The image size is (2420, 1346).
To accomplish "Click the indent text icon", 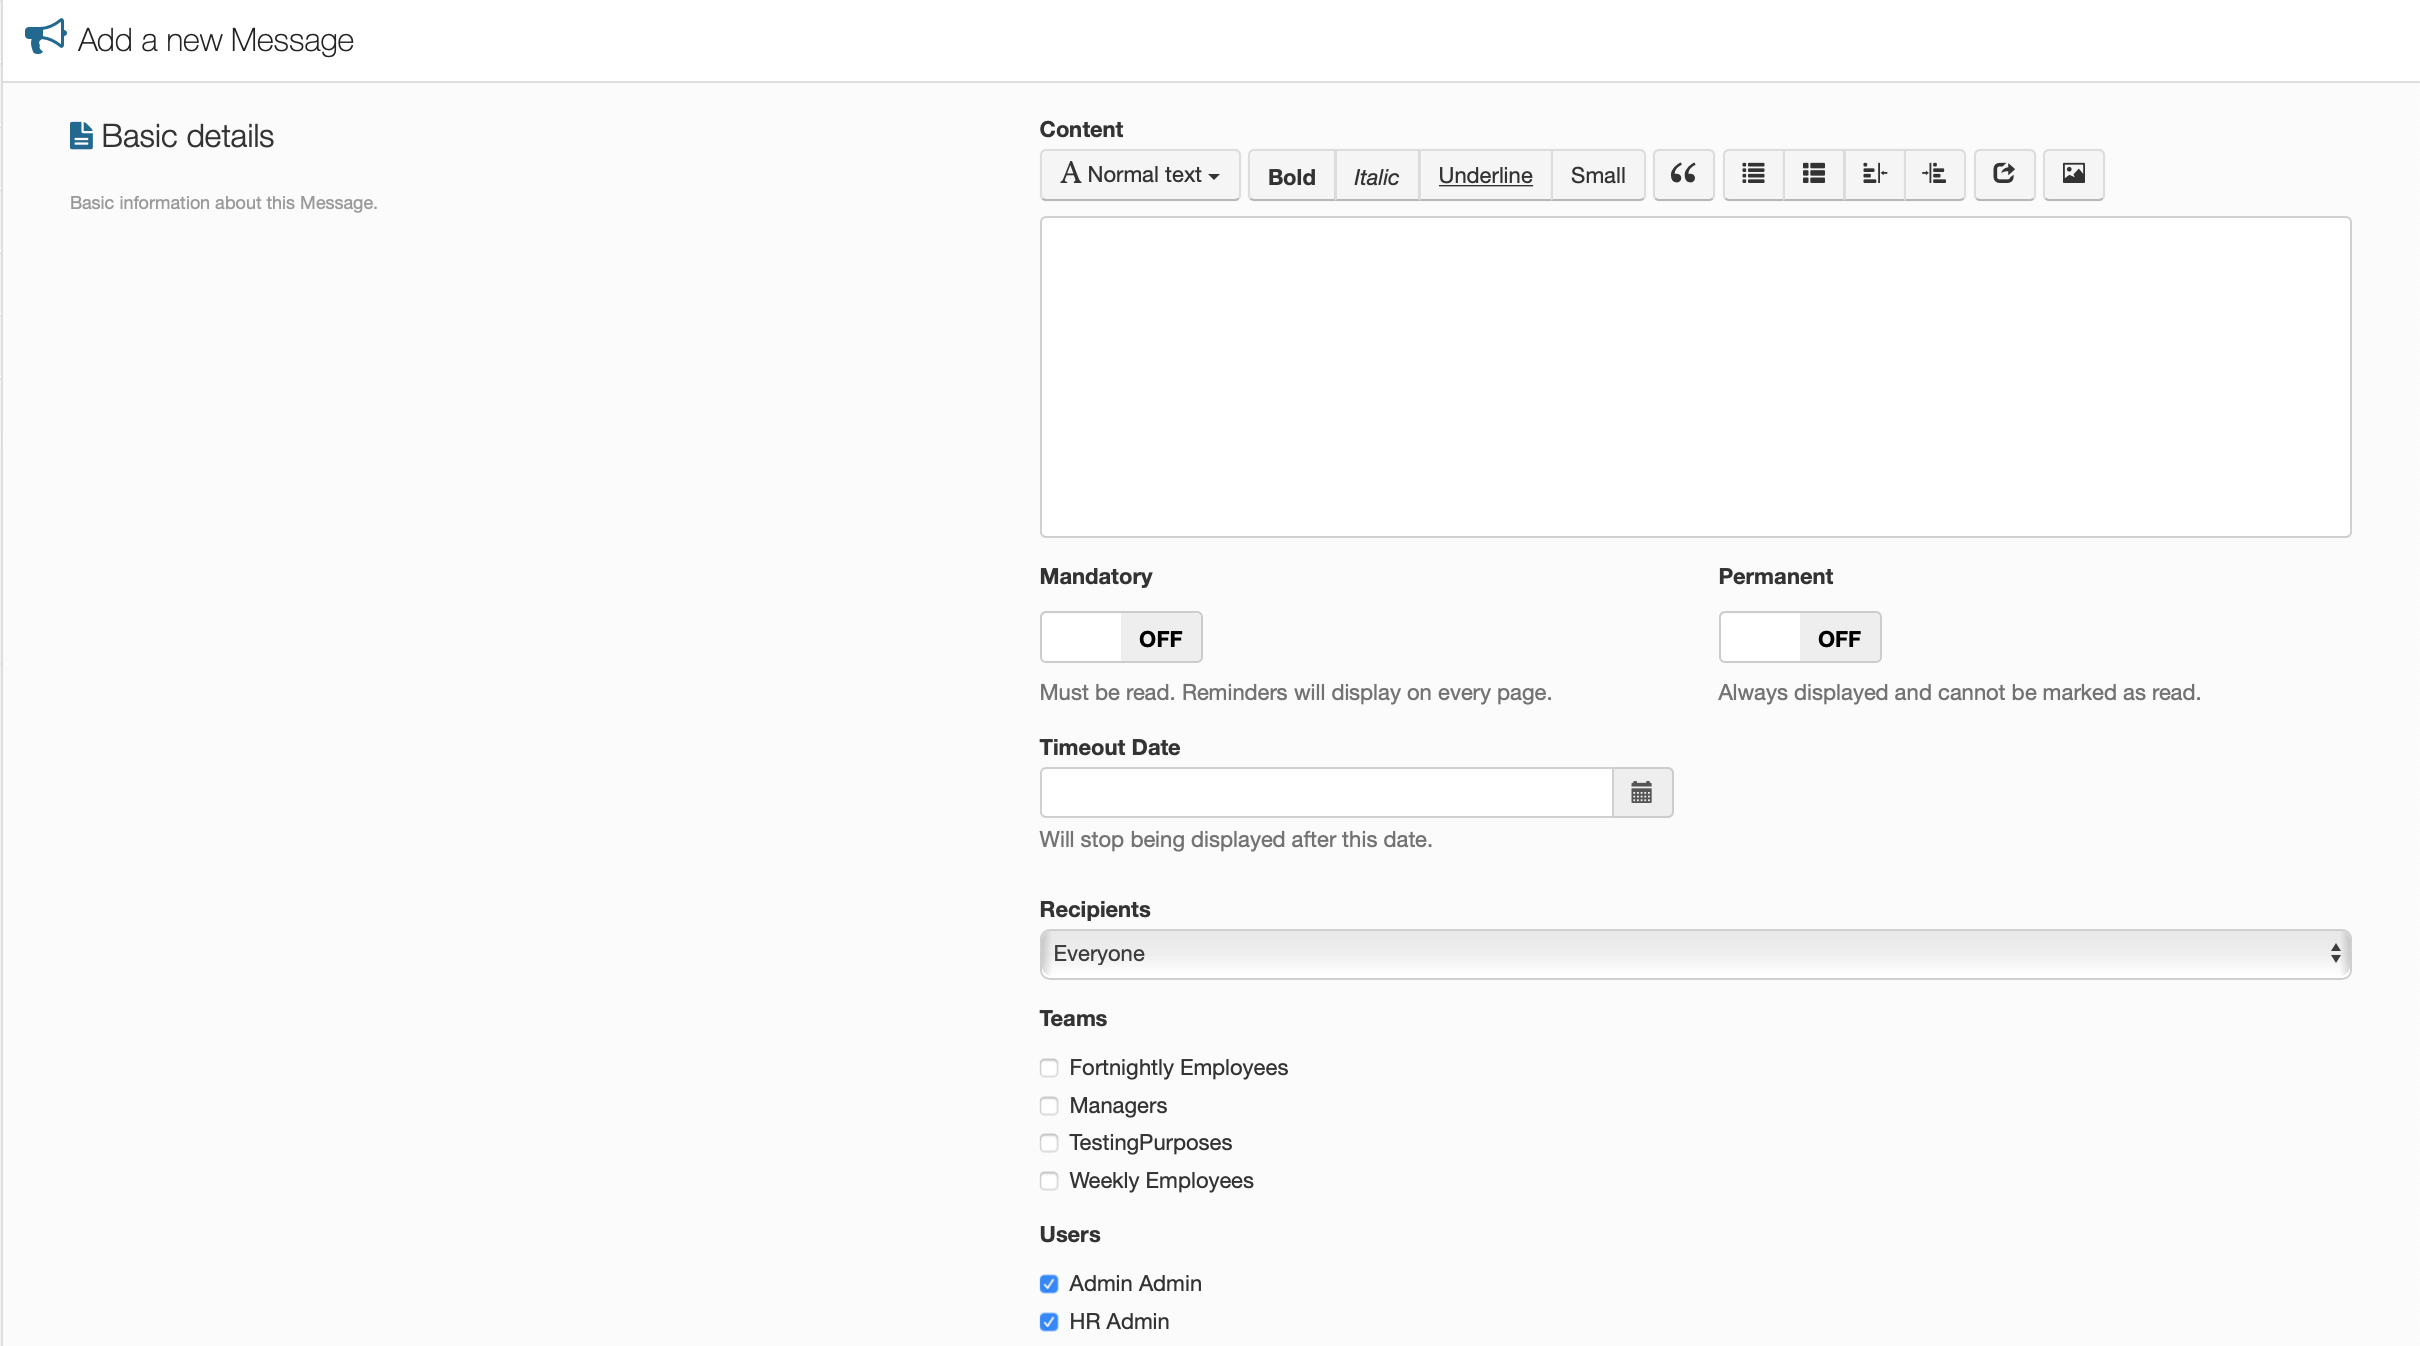I will (x=1934, y=175).
